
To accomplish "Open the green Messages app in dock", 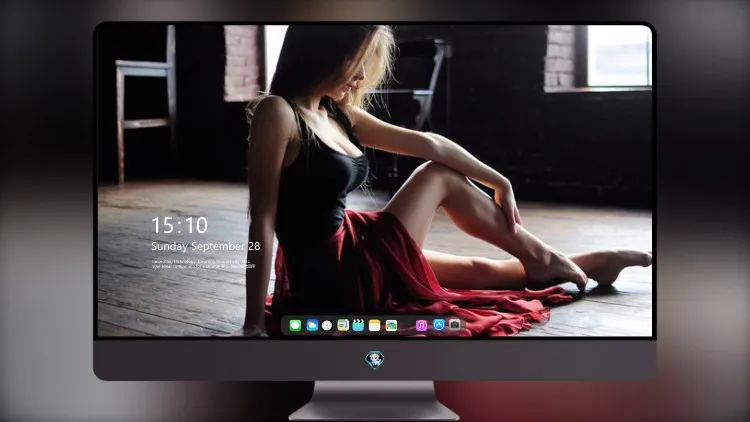I will [295, 325].
